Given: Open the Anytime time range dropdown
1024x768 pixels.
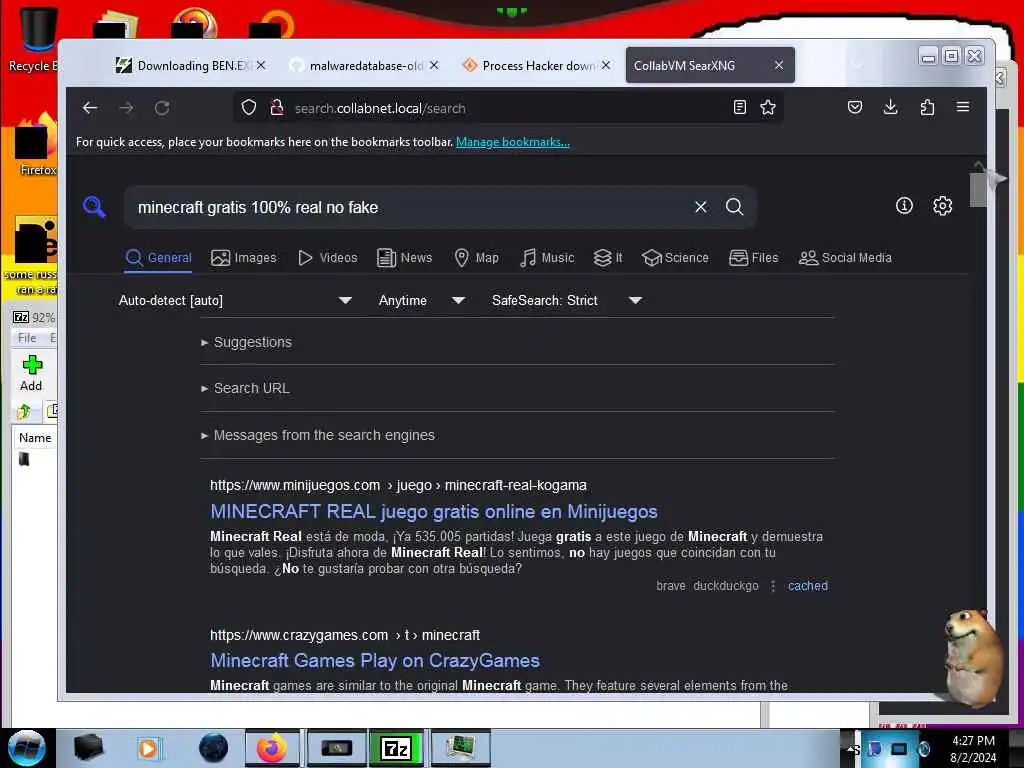Looking at the screenshot, I should [422, 300].
